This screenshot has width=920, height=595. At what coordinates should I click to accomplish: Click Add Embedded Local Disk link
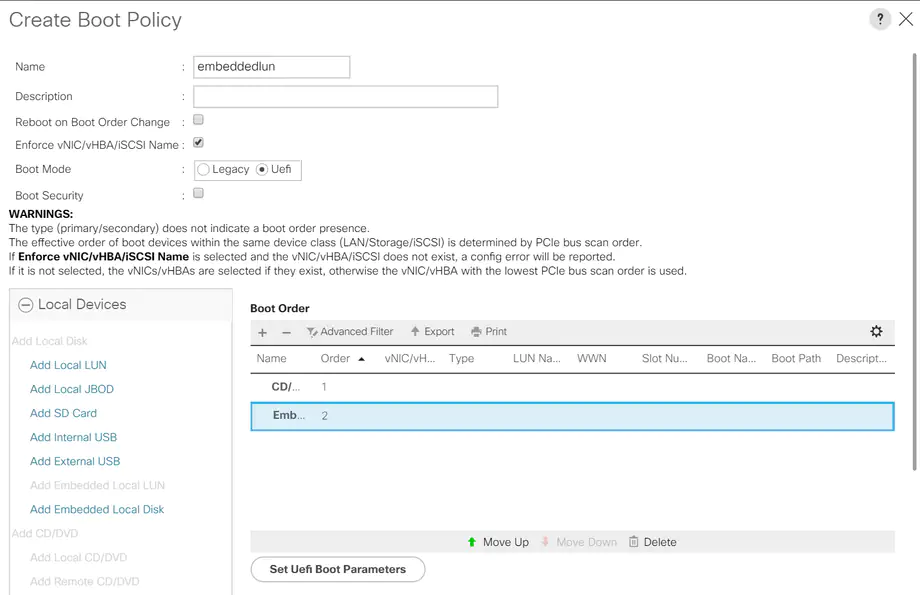97,509
